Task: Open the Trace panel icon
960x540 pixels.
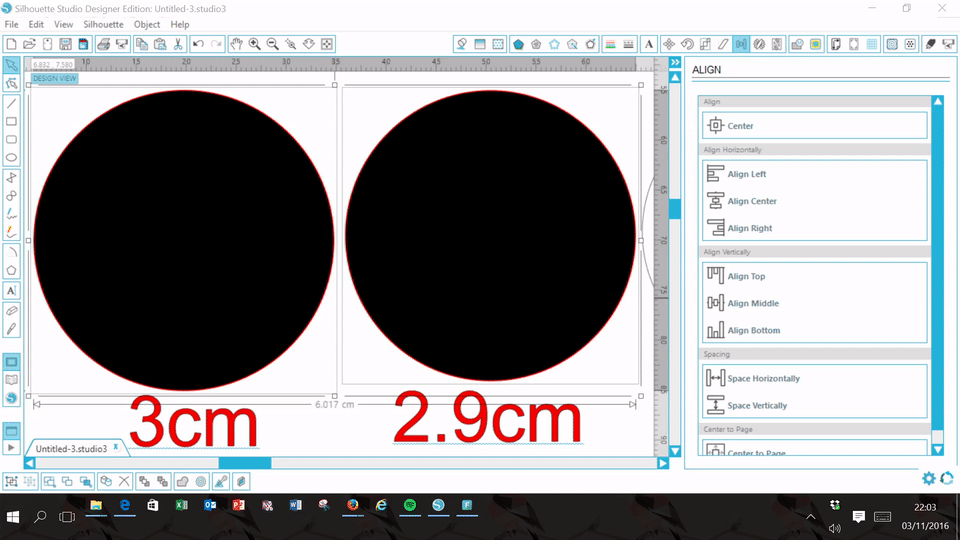Action: pyautogui.click(x=815, y=44)
